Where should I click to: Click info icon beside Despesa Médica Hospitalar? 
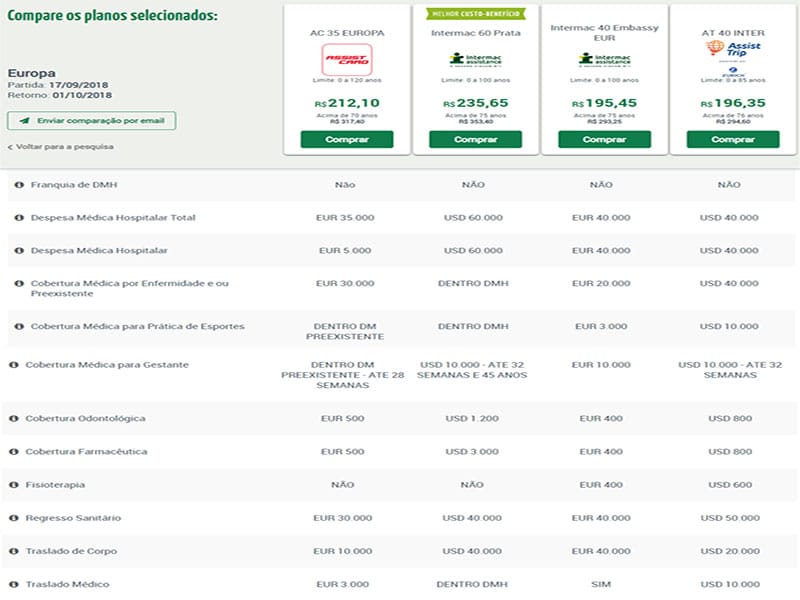point(19,251)
